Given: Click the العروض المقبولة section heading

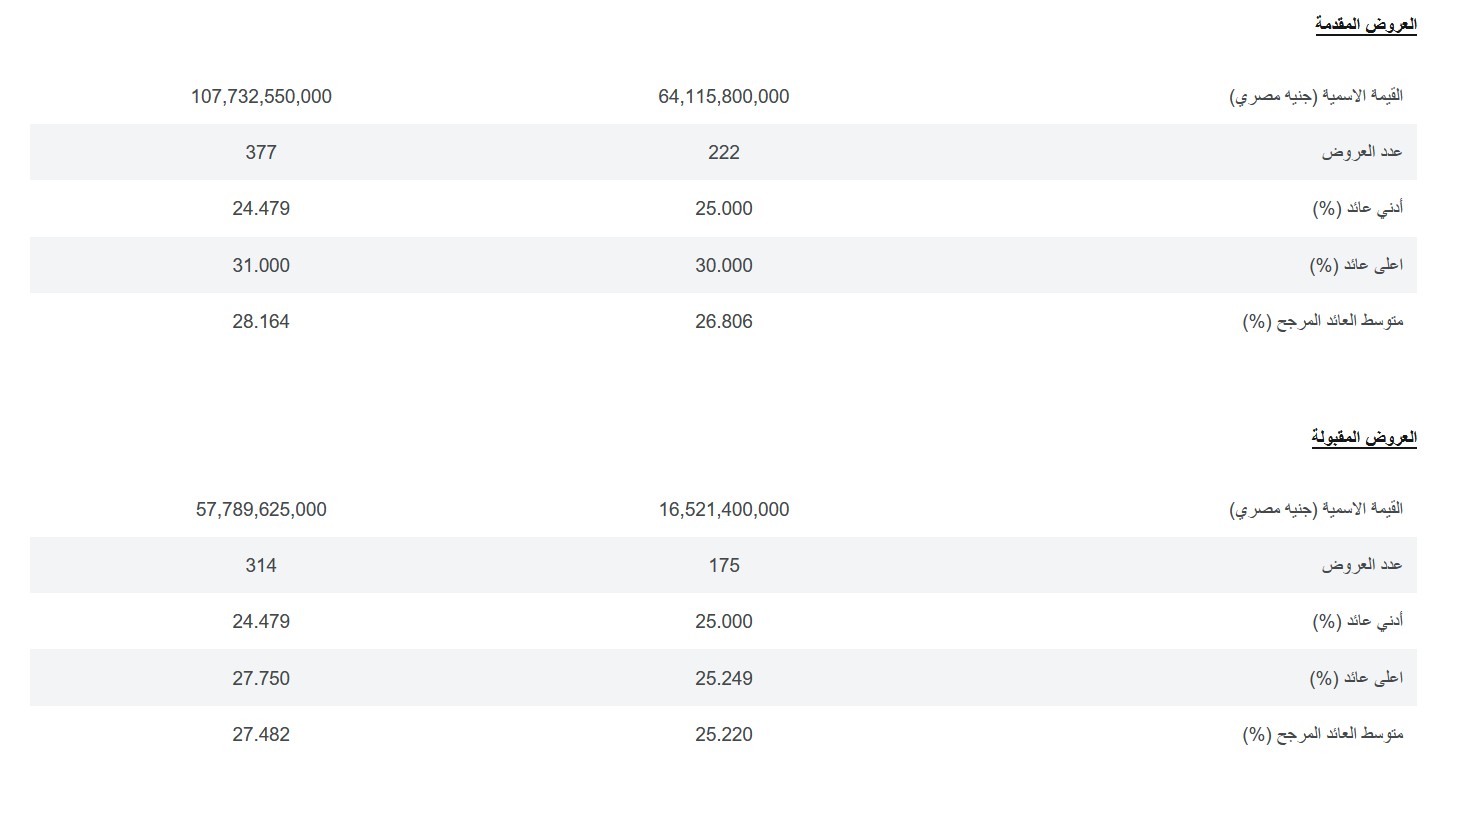Looking at the screenshot, I should point(1364,438).
